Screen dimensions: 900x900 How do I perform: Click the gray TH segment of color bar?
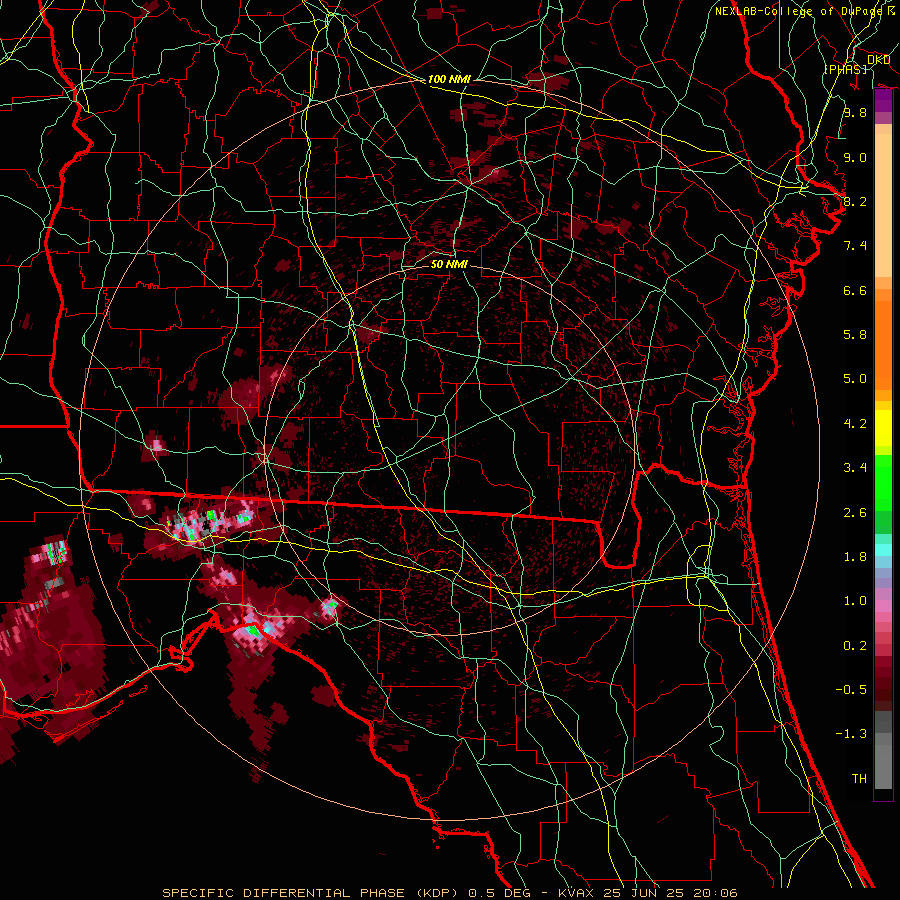883,766
